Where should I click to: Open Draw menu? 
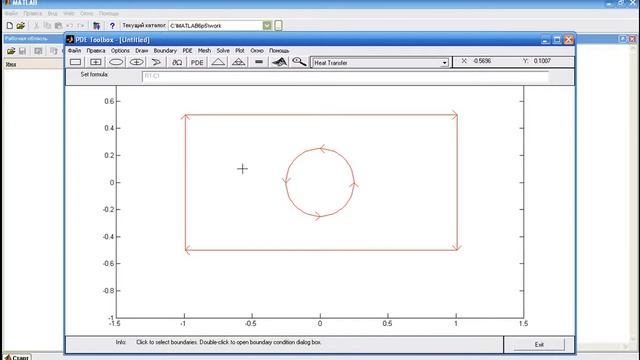(142, 51)
